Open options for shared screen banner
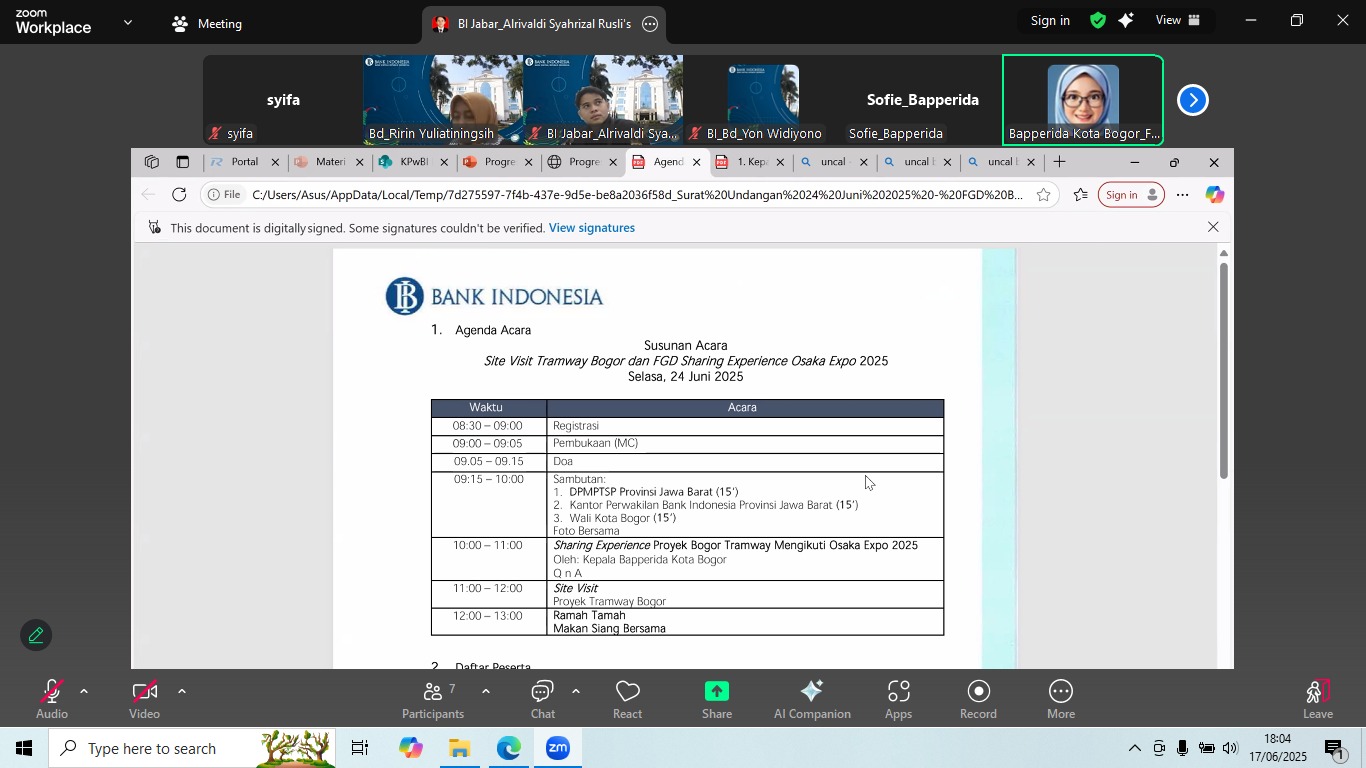1366x768 pixels. coord(650,24)
